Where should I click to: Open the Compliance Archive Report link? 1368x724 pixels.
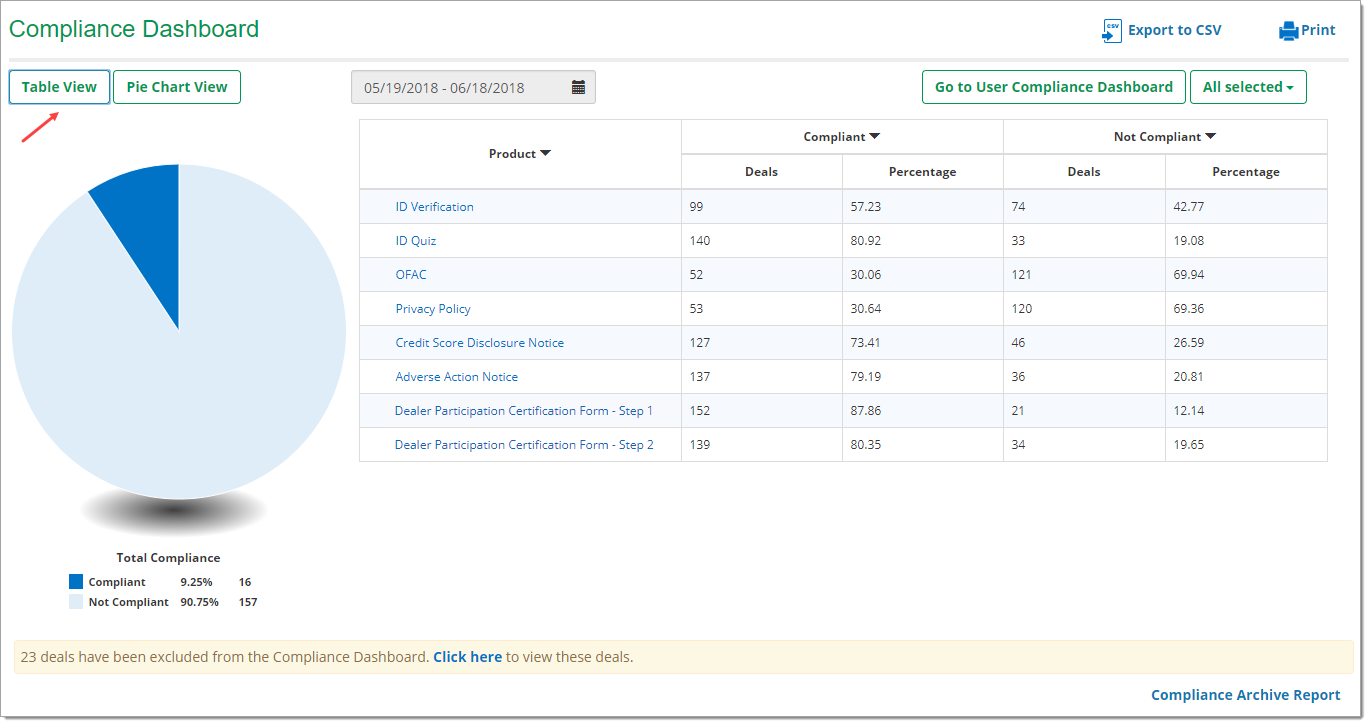coord(1245,695)
